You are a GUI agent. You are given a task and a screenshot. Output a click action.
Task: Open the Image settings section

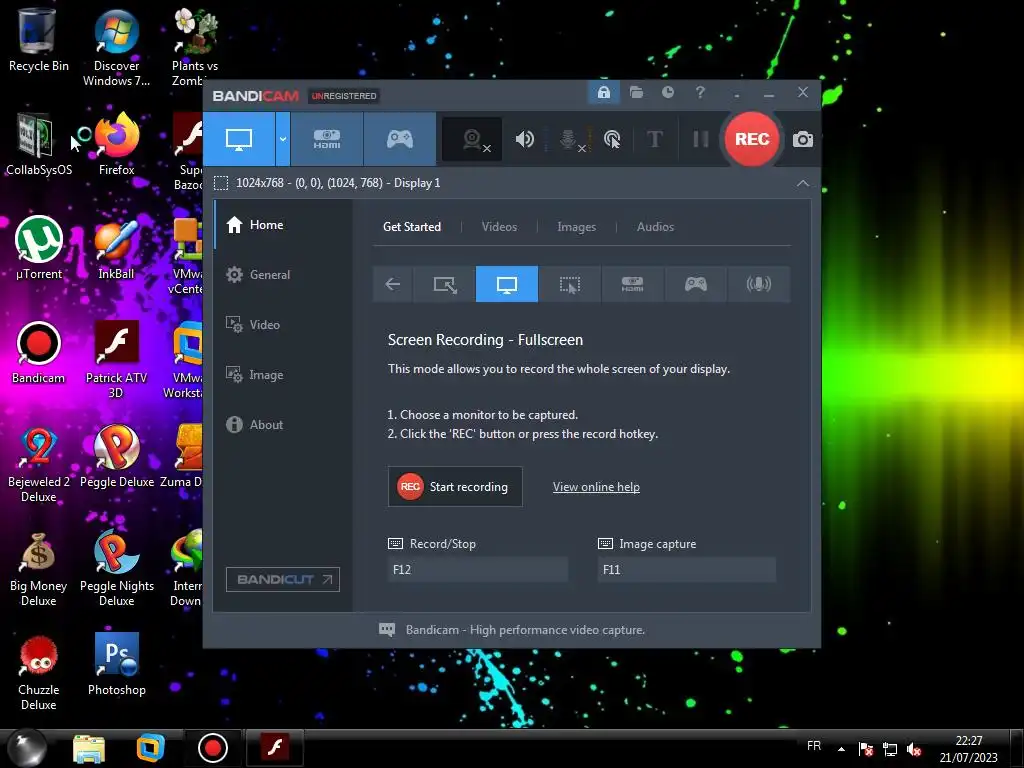(x=283, y=375)
